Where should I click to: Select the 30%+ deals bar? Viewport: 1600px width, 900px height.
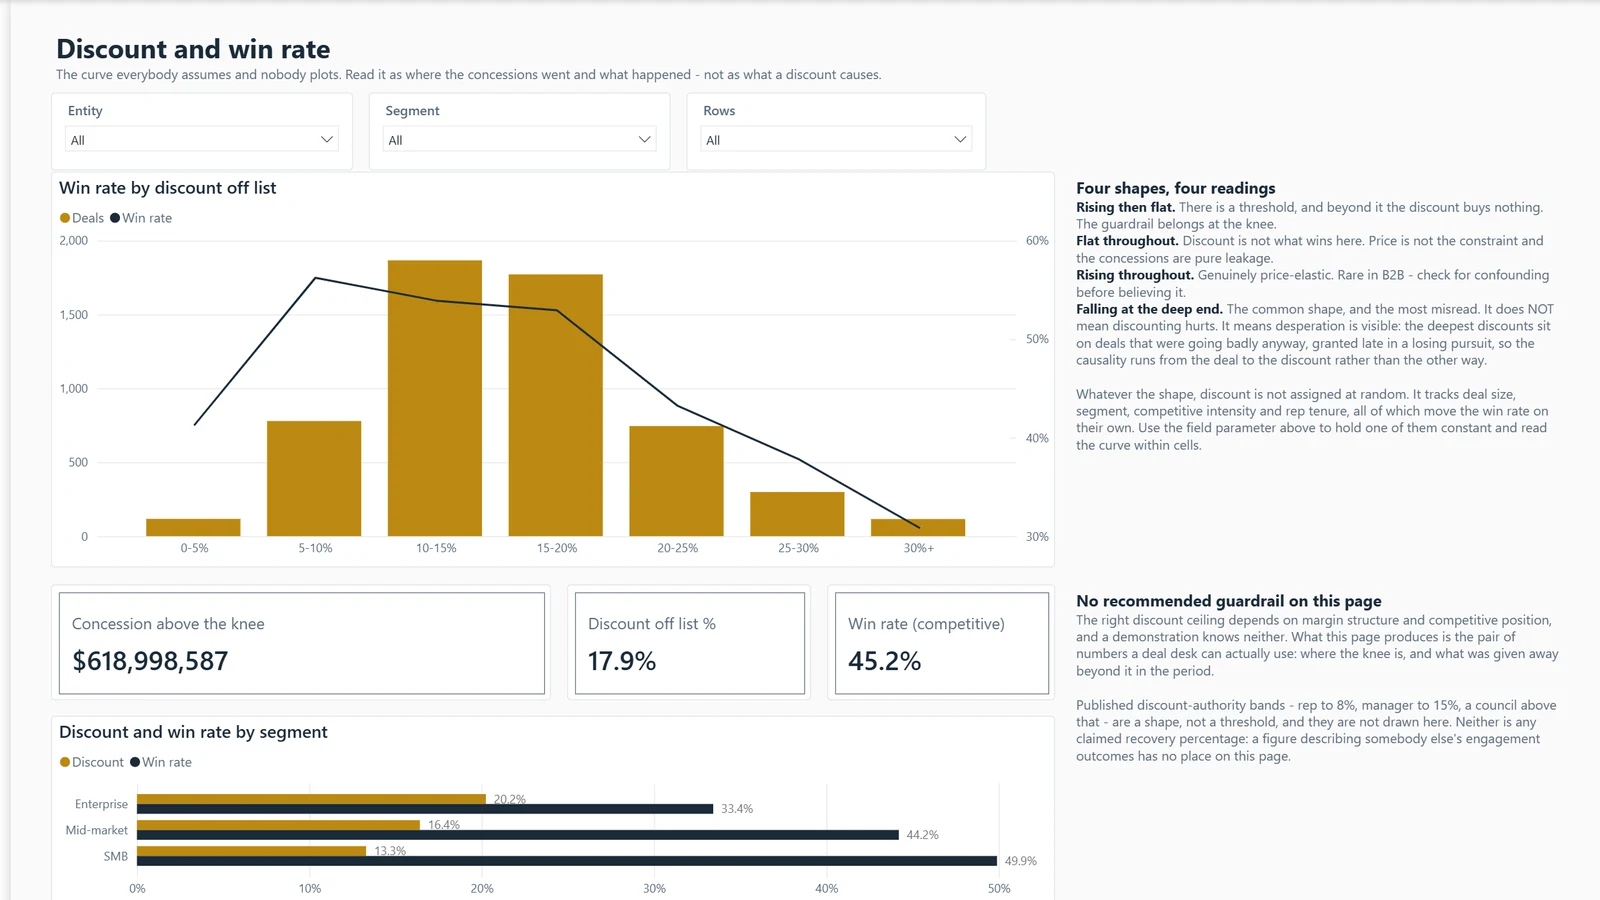(918, 527)
